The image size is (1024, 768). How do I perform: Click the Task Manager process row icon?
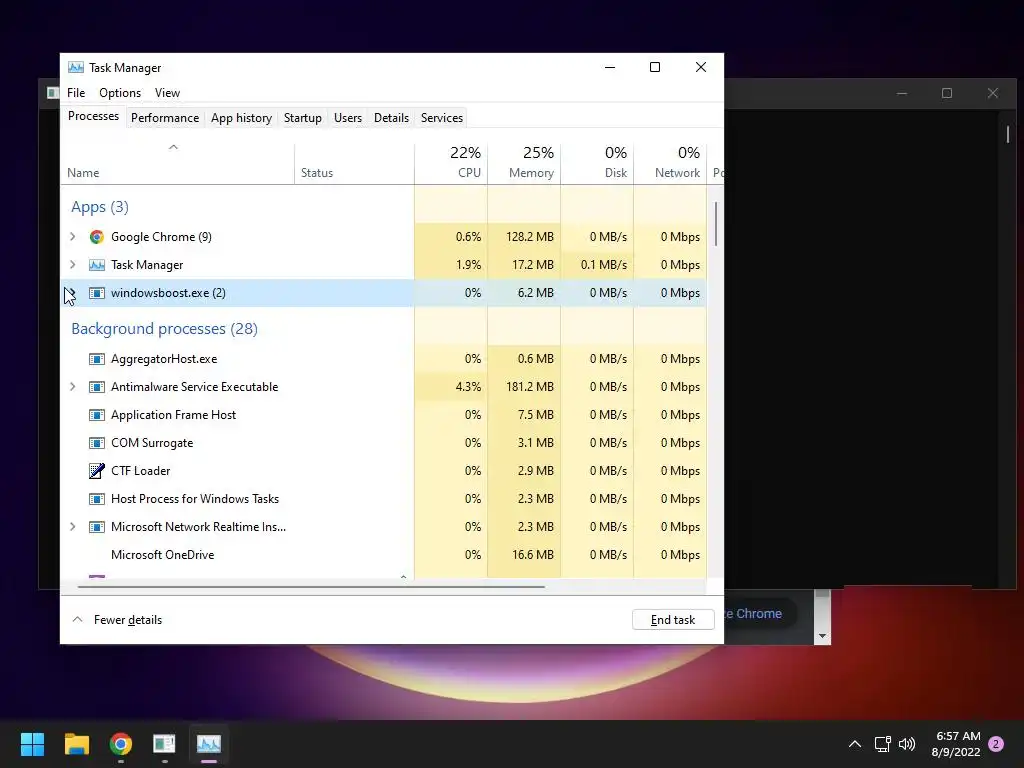point(97,265)
